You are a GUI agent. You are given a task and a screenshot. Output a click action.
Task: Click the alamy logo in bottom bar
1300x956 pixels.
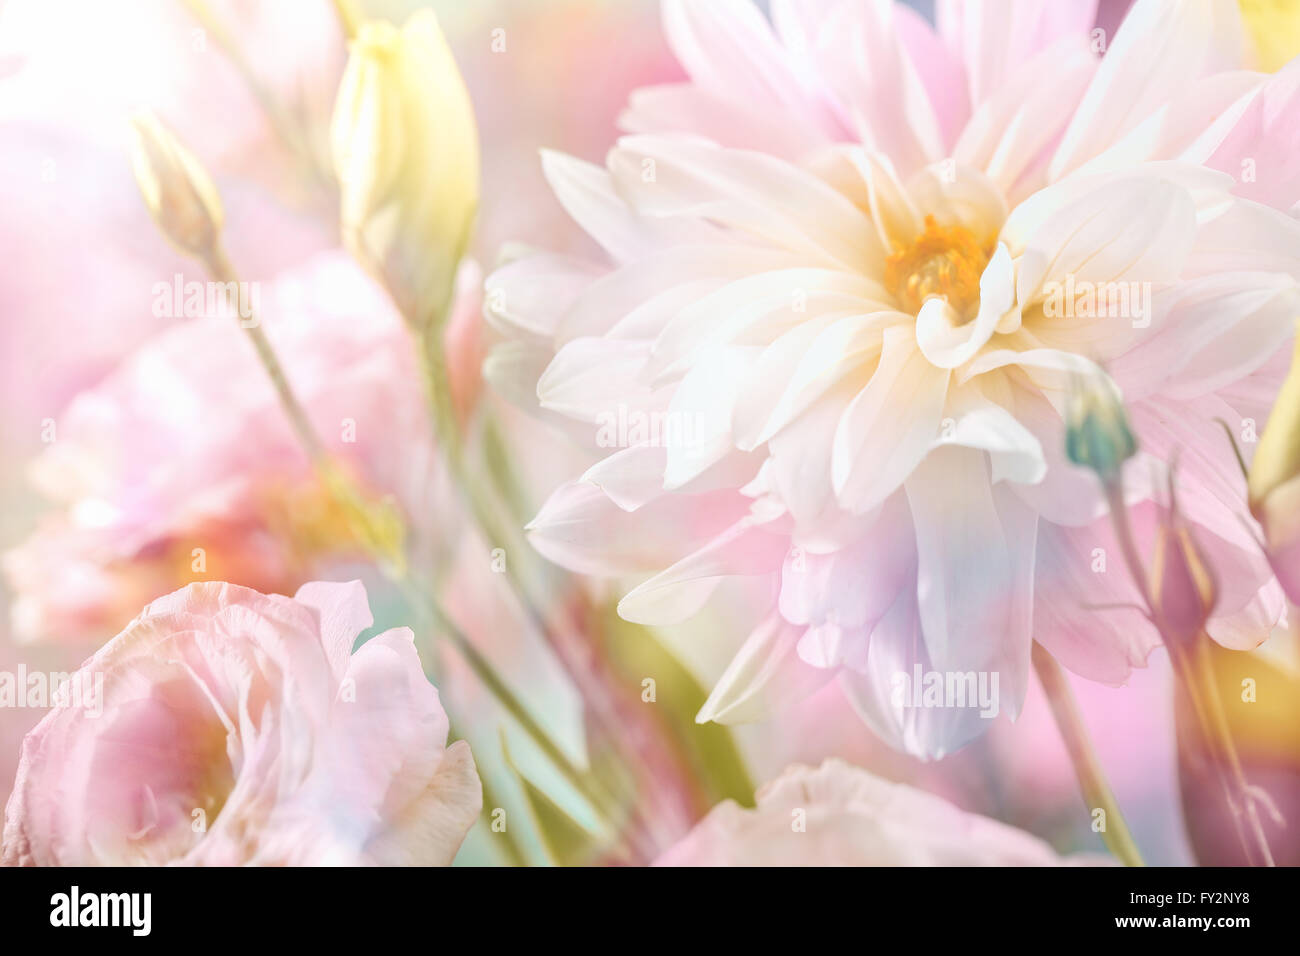[x=101, y=911]
